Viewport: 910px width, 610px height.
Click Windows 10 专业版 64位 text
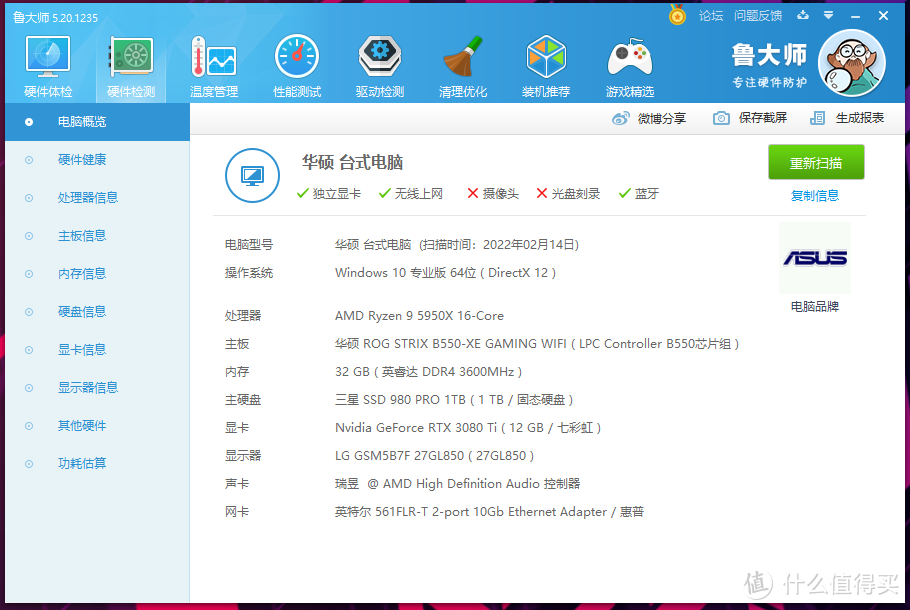[x=445, y=273]
